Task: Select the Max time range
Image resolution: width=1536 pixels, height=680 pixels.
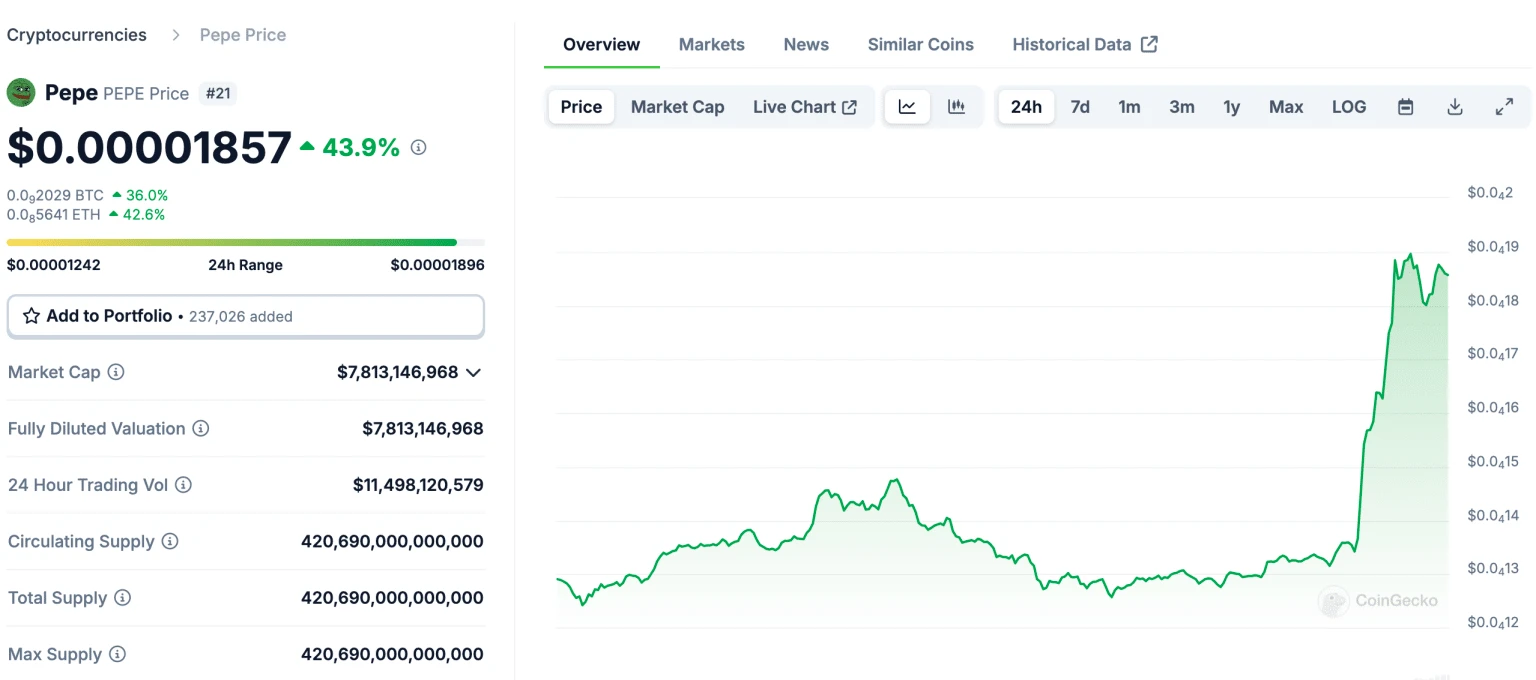Action: (1286, 107)
